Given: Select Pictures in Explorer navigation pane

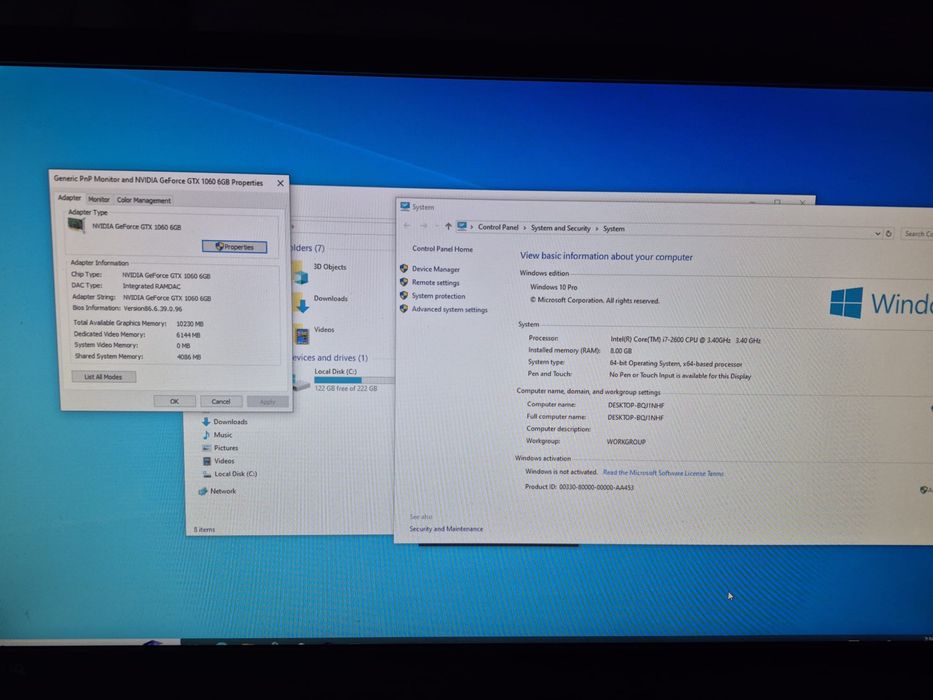Looking at the screenshot, I should 226,448.
